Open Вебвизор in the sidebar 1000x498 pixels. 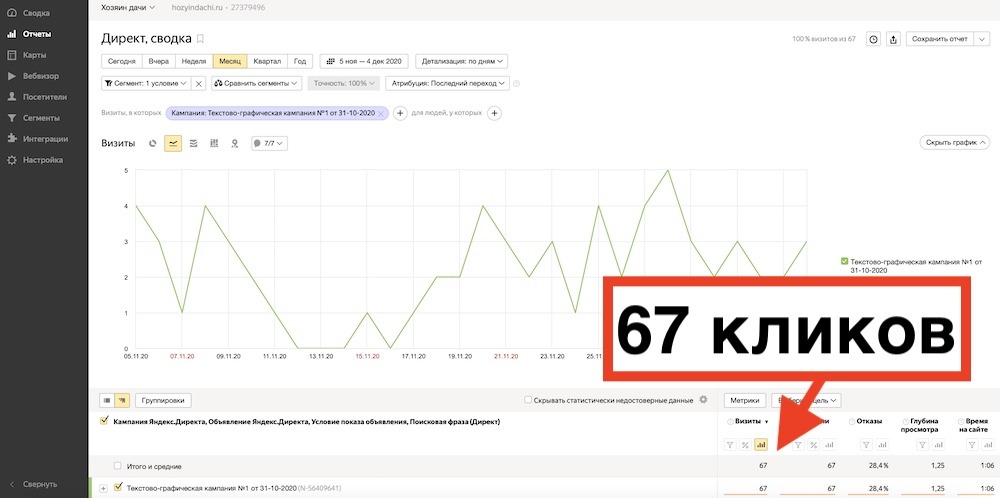tap(33, 76)
